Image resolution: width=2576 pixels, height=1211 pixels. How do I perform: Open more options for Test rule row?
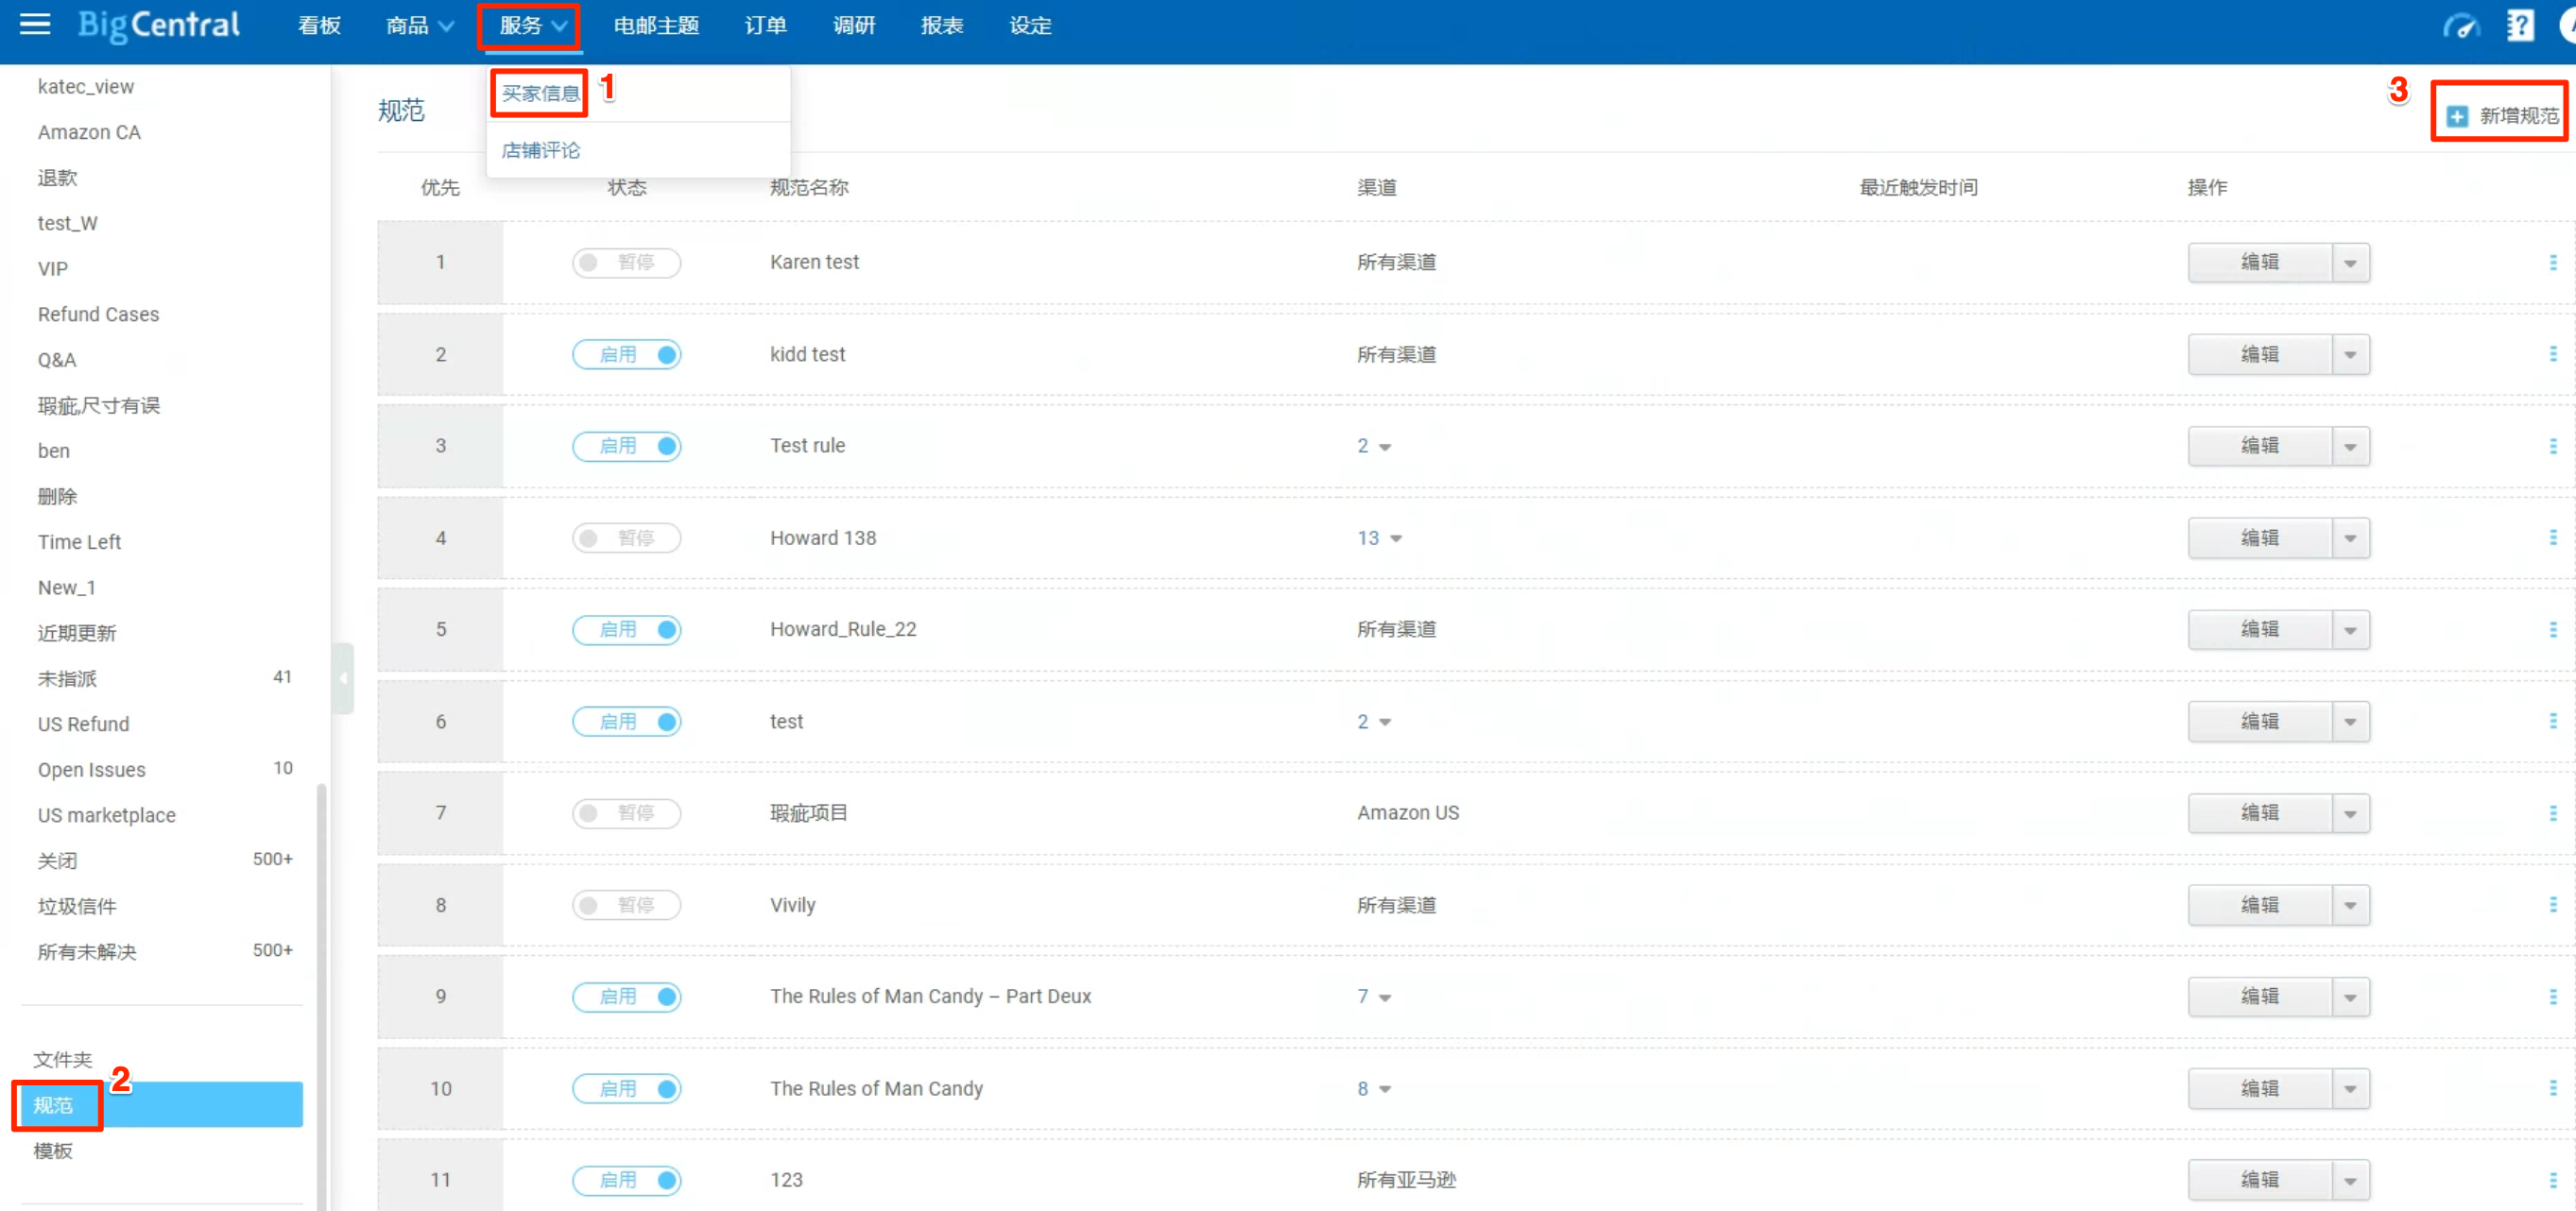click(x=2552, y=446)
